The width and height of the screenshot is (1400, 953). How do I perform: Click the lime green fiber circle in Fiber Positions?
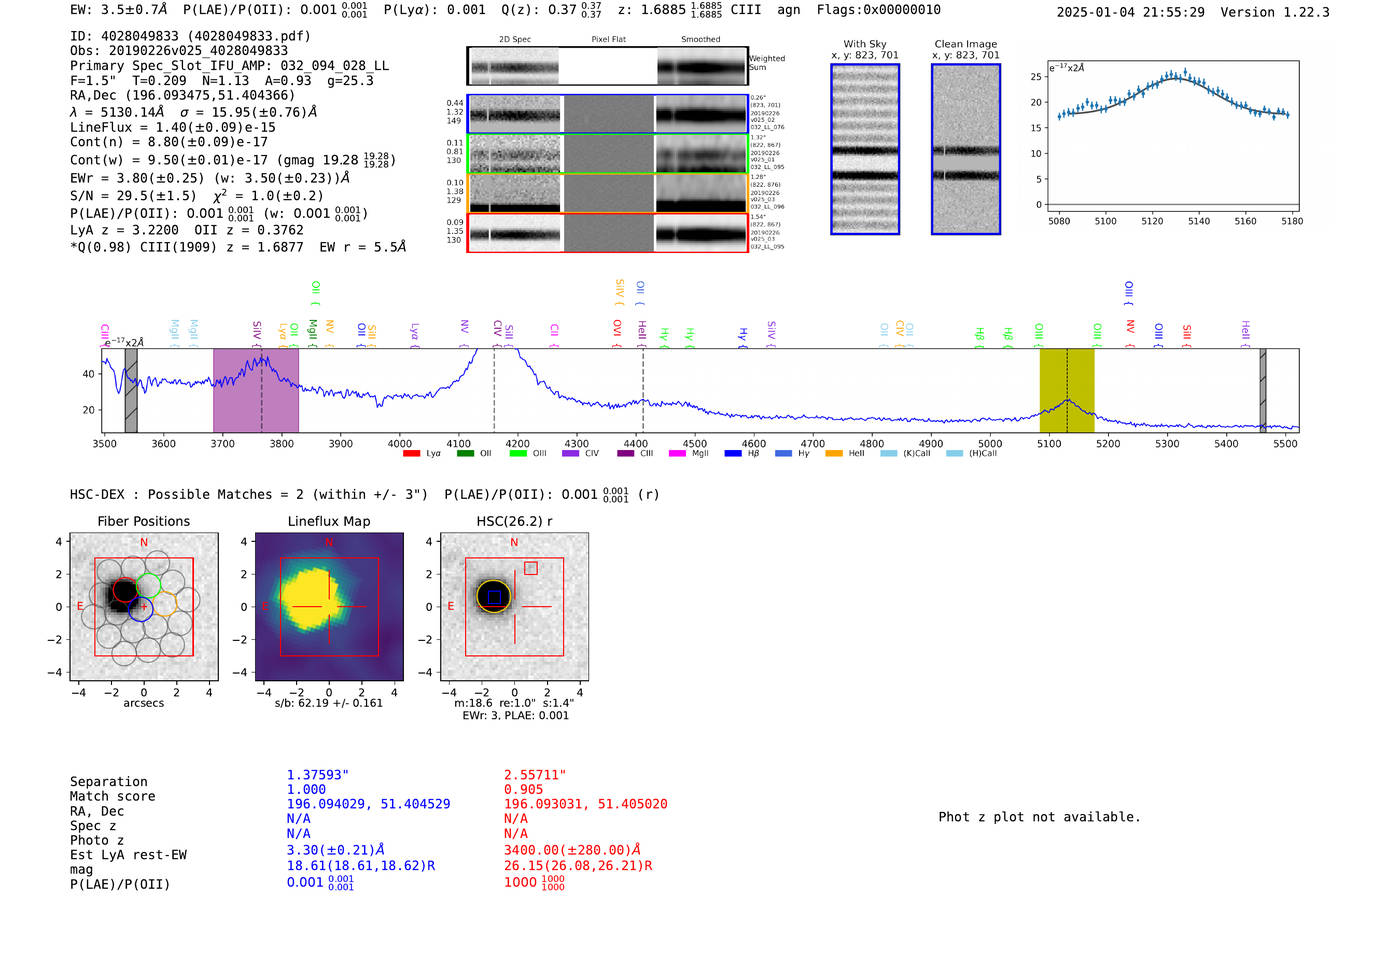[x=149, y=585]
